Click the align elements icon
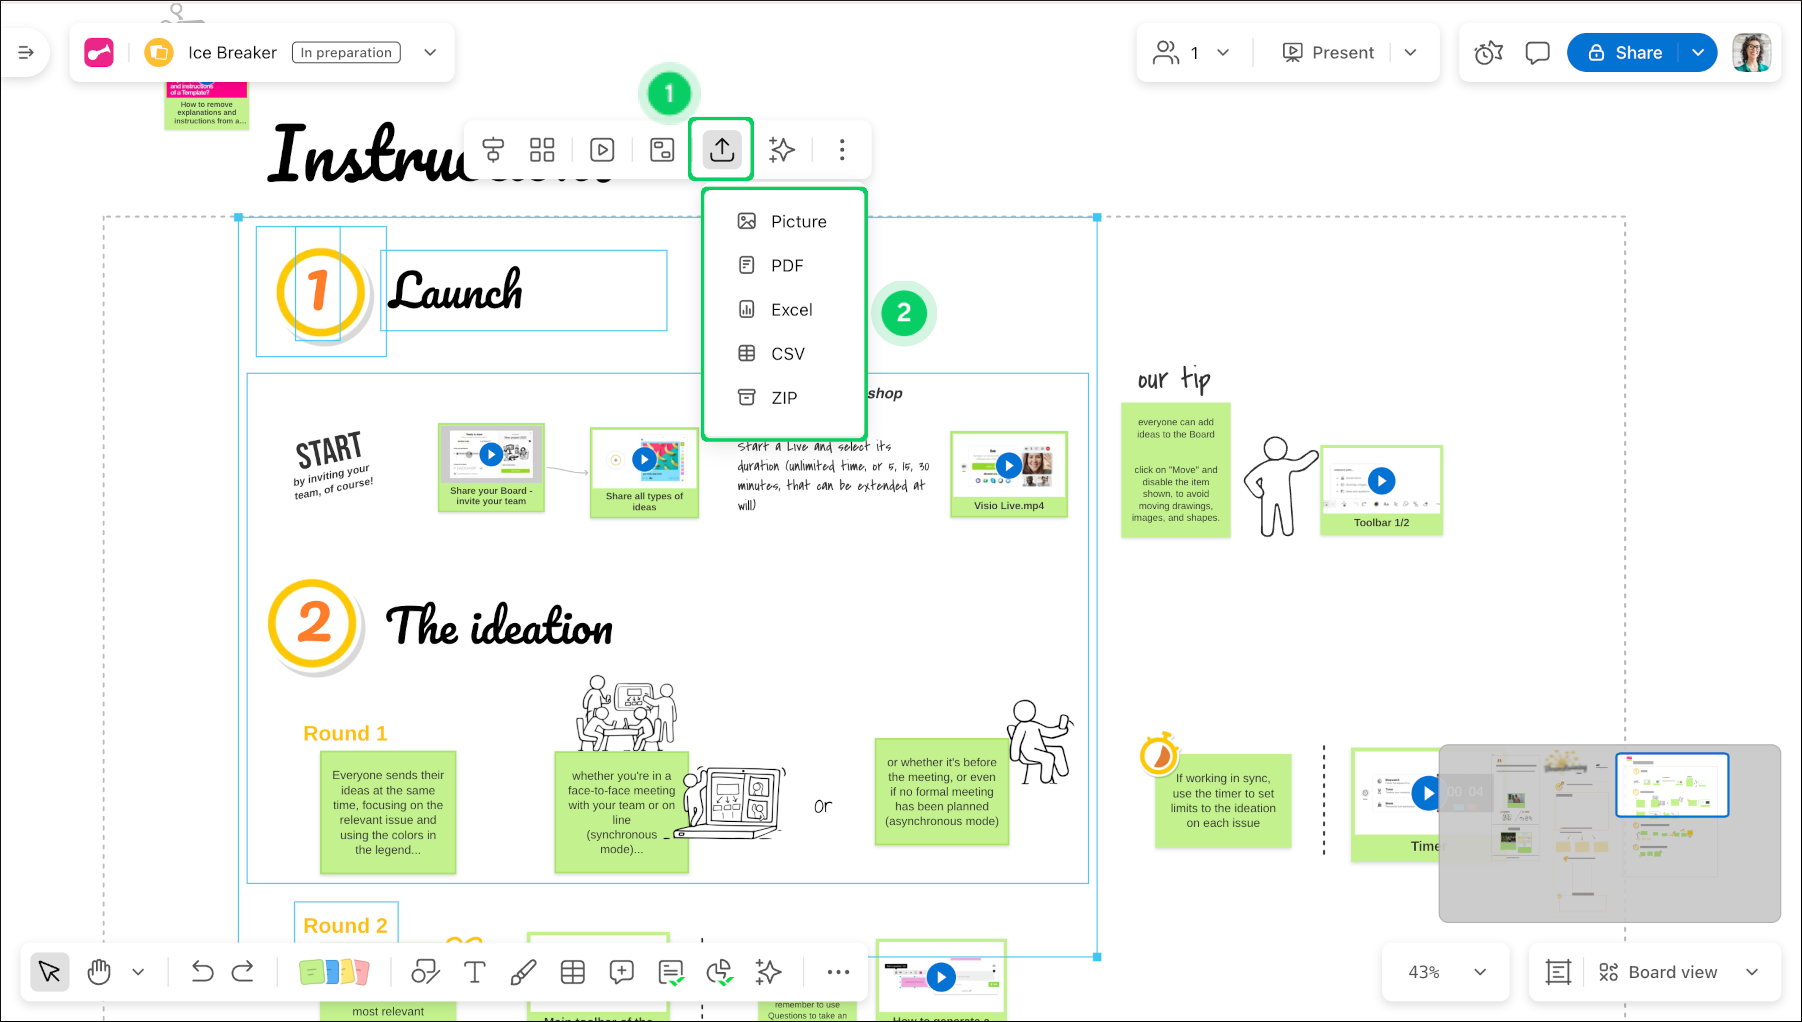The width and height of the screenshot is (1802, 1022). 493,150
